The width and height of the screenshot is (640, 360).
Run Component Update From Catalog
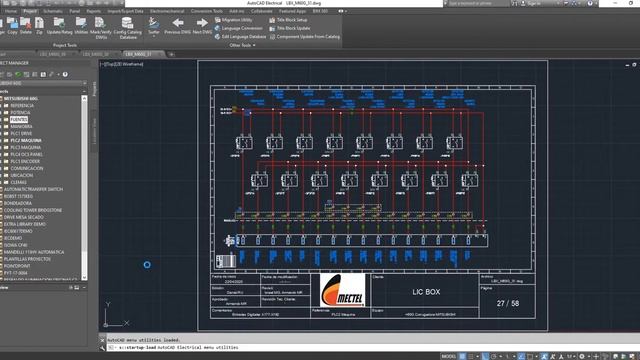click(304, 37)
